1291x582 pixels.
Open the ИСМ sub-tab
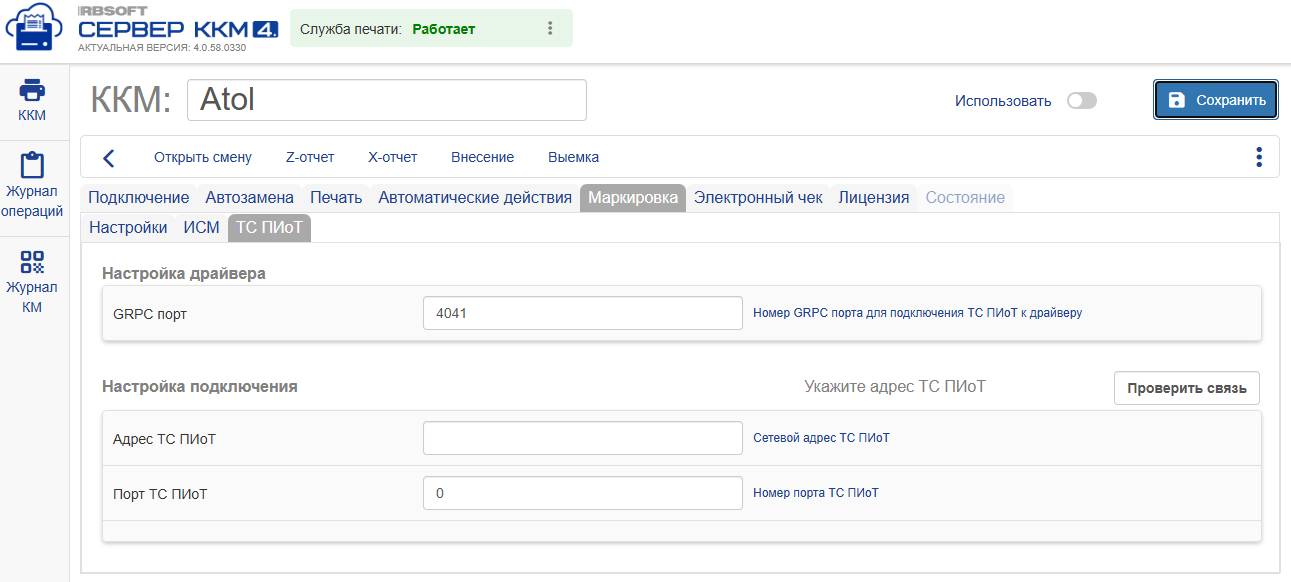201,228
